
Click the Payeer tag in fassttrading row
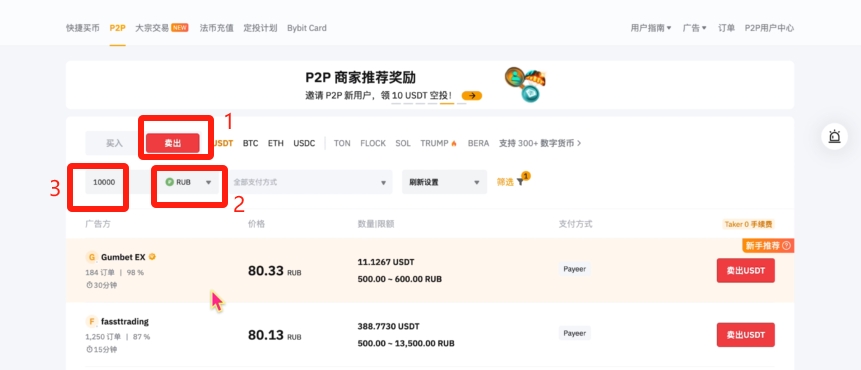[x=575, y=333]
